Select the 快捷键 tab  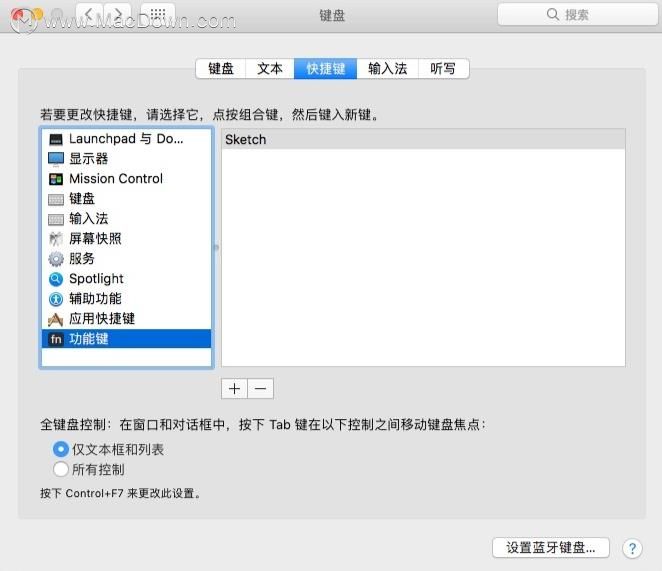point(326,68)
